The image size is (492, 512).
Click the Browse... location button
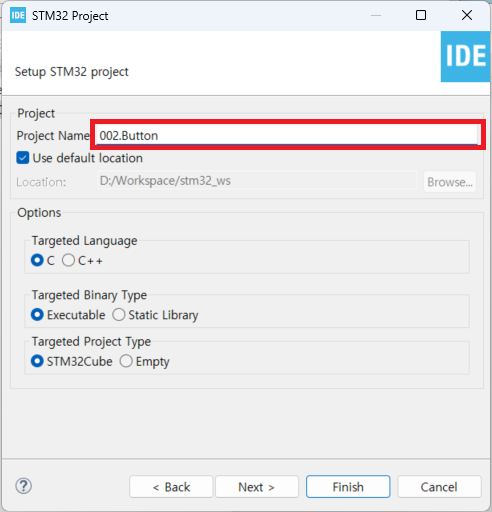point(450,182)
